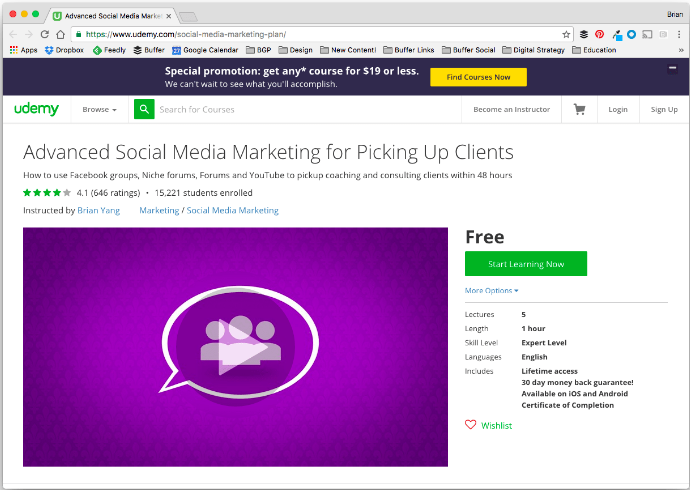Open the Design bookmarks folder

coord(295,50)
